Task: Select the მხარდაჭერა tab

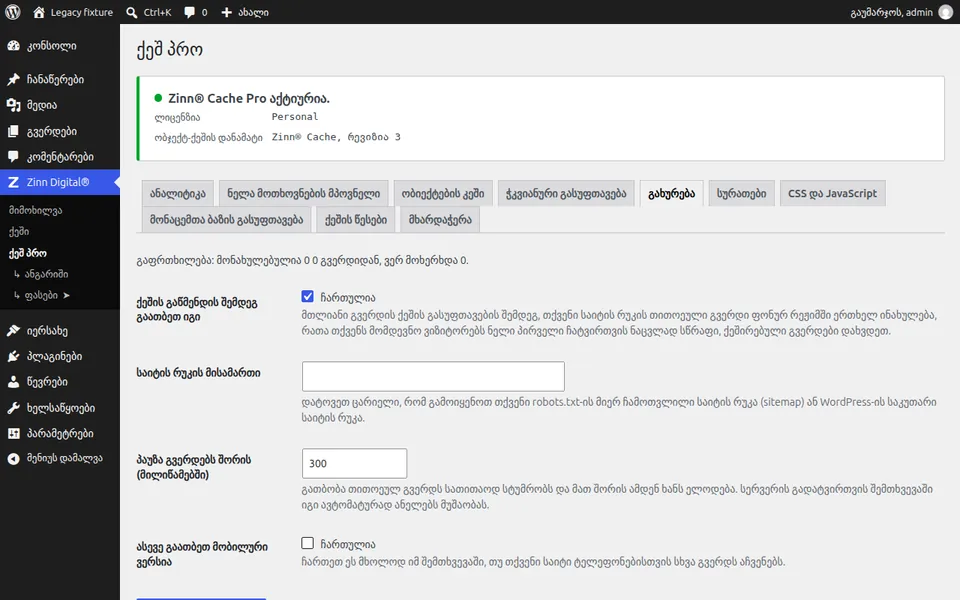Action: [x=440, y=220]
